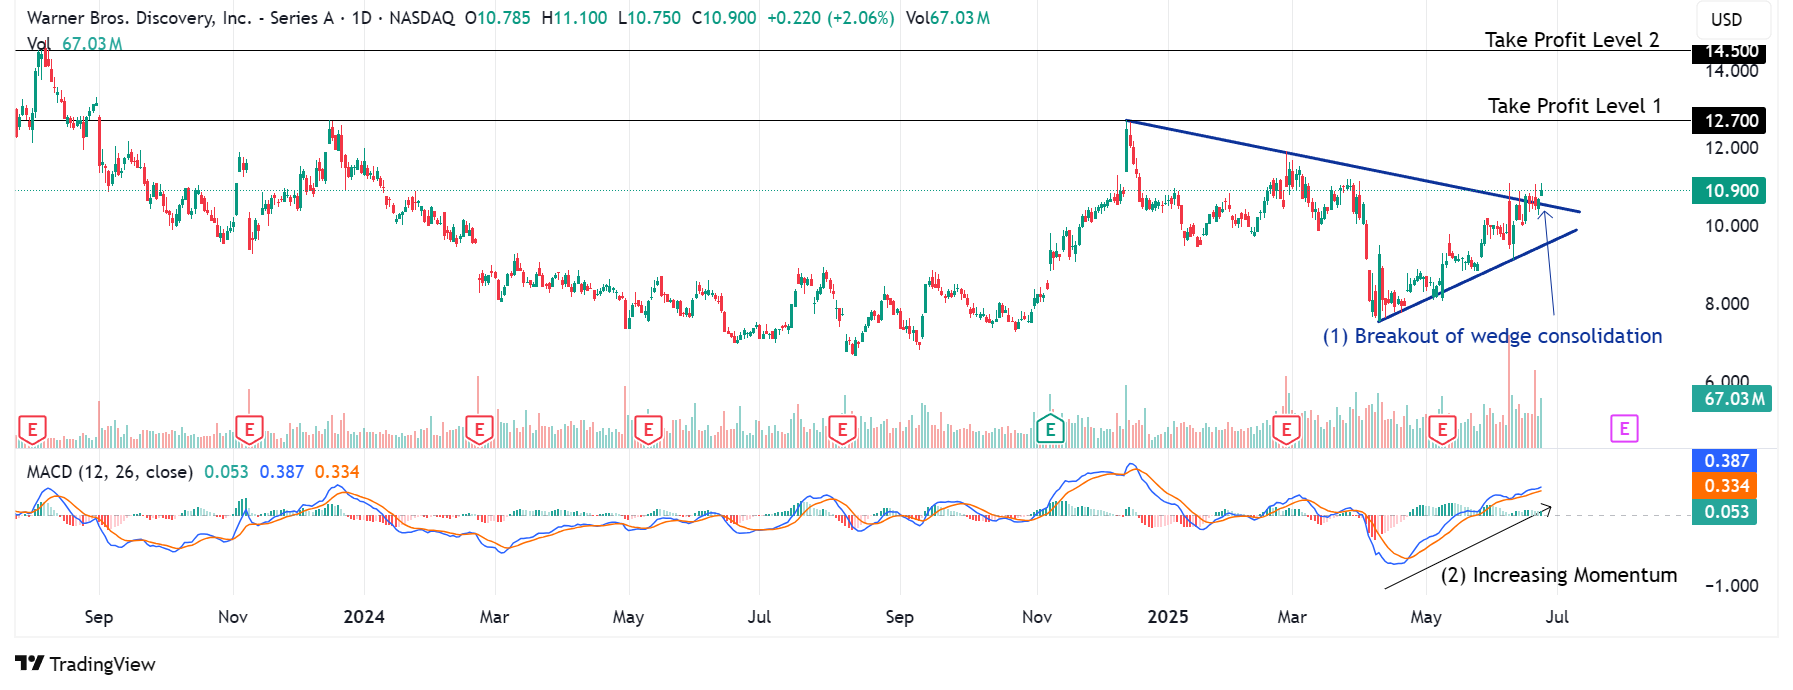1793x690 pixels.
Task: Click the earnings E marker just before Mar 2025
Action: pos(1285,430)
